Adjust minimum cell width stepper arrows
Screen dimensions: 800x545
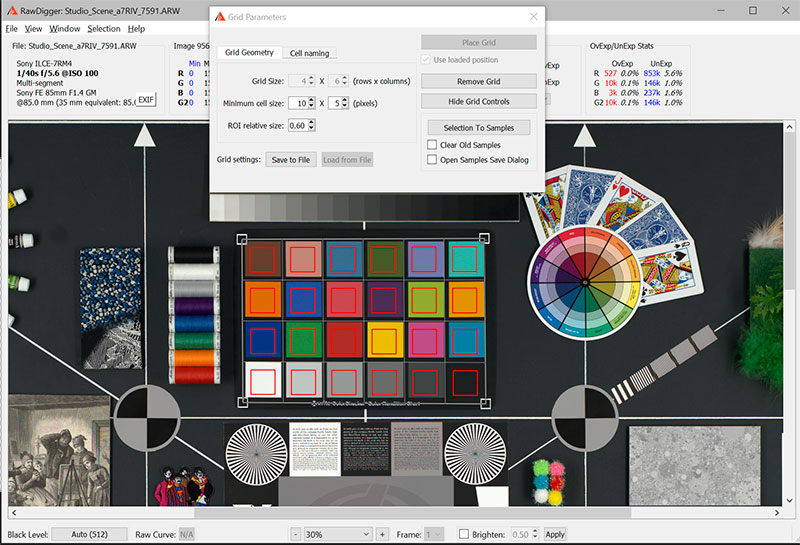[x=312, y=103]
